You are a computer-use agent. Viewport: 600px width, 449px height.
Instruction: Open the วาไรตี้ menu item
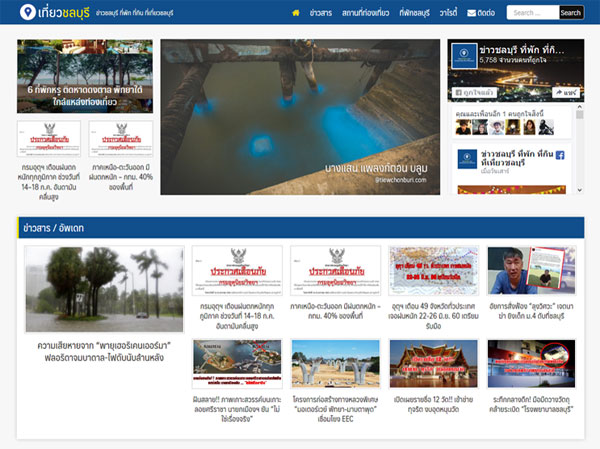(x=448, y=13)
